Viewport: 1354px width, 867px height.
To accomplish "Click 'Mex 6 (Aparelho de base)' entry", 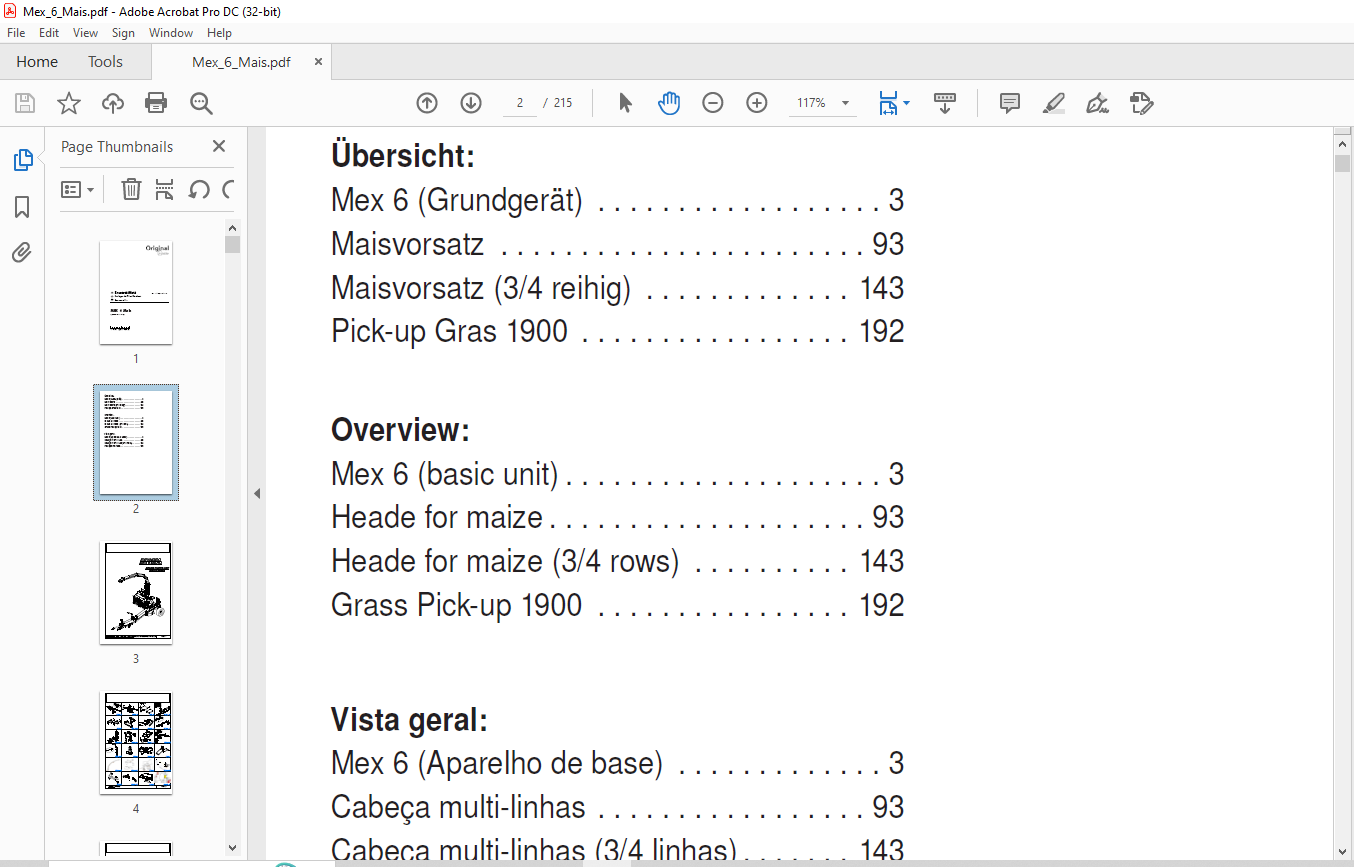I will pos(497,764).
